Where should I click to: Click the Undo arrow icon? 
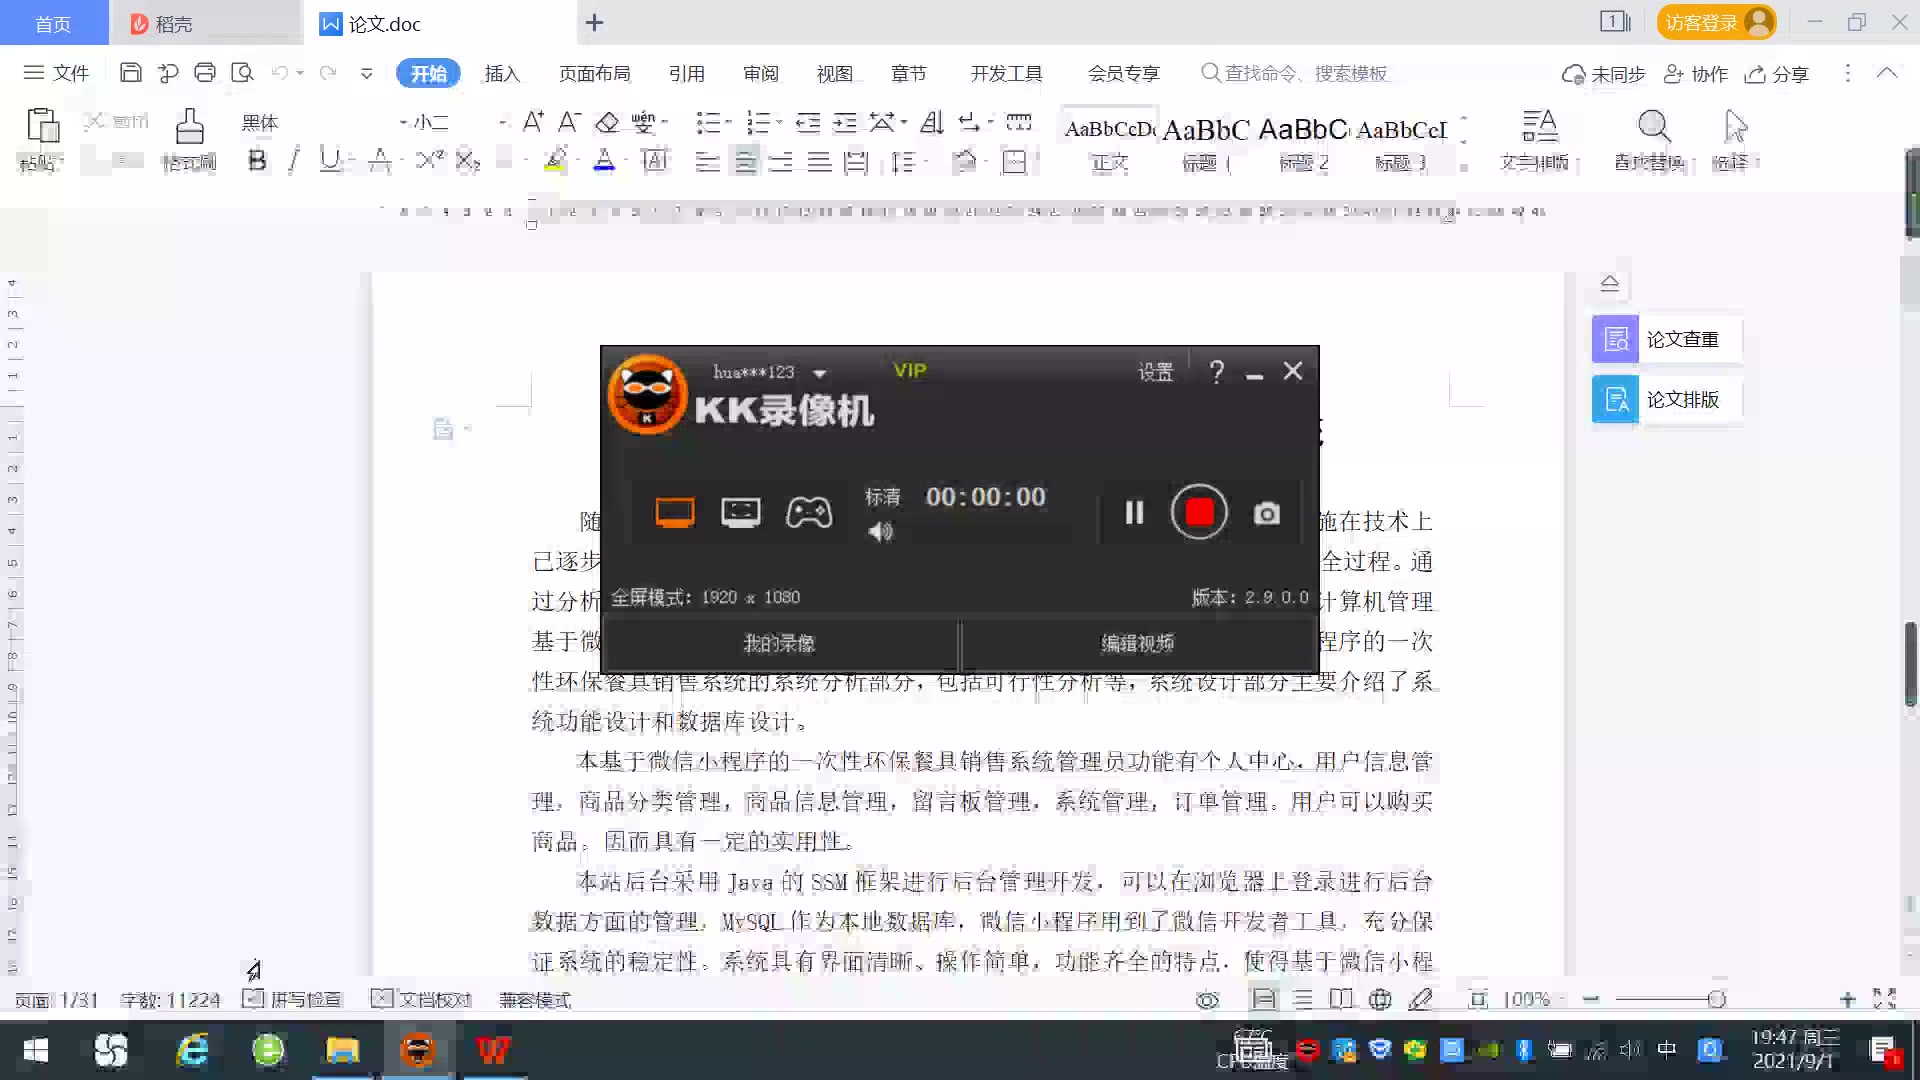point(280,73)
